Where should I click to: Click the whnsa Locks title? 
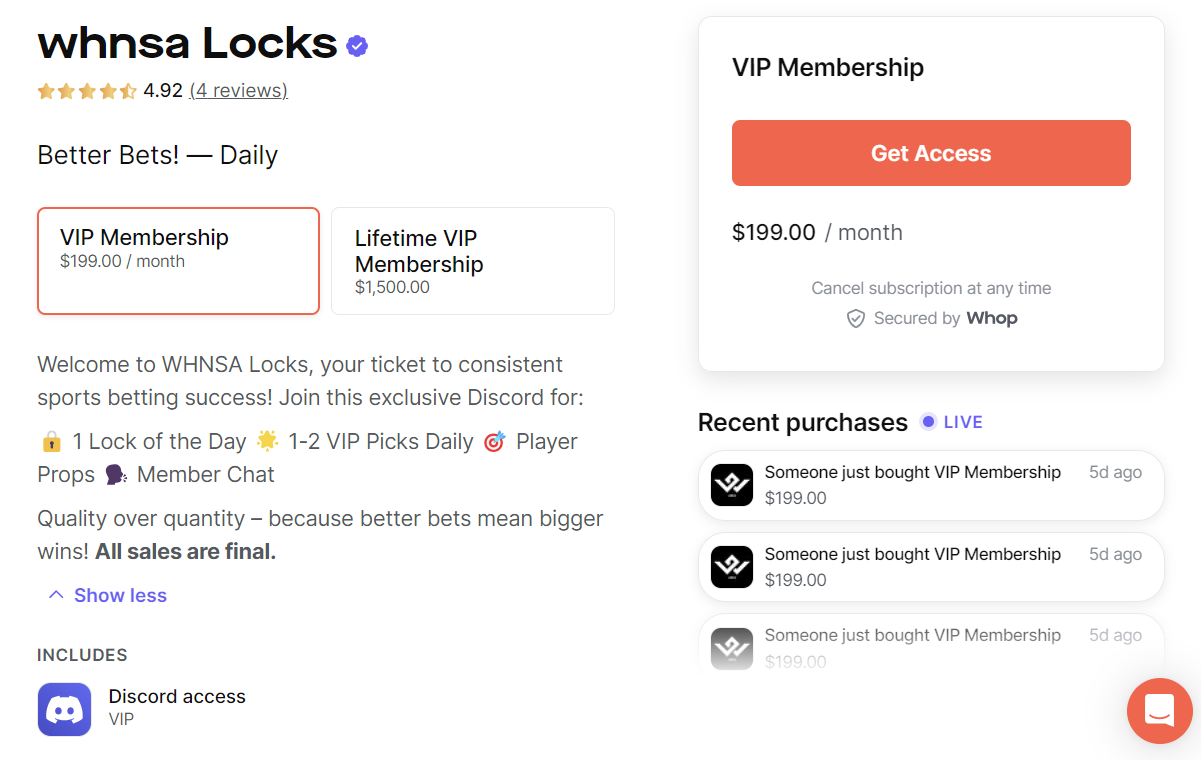pyautogui.click(x=187, y=43)
